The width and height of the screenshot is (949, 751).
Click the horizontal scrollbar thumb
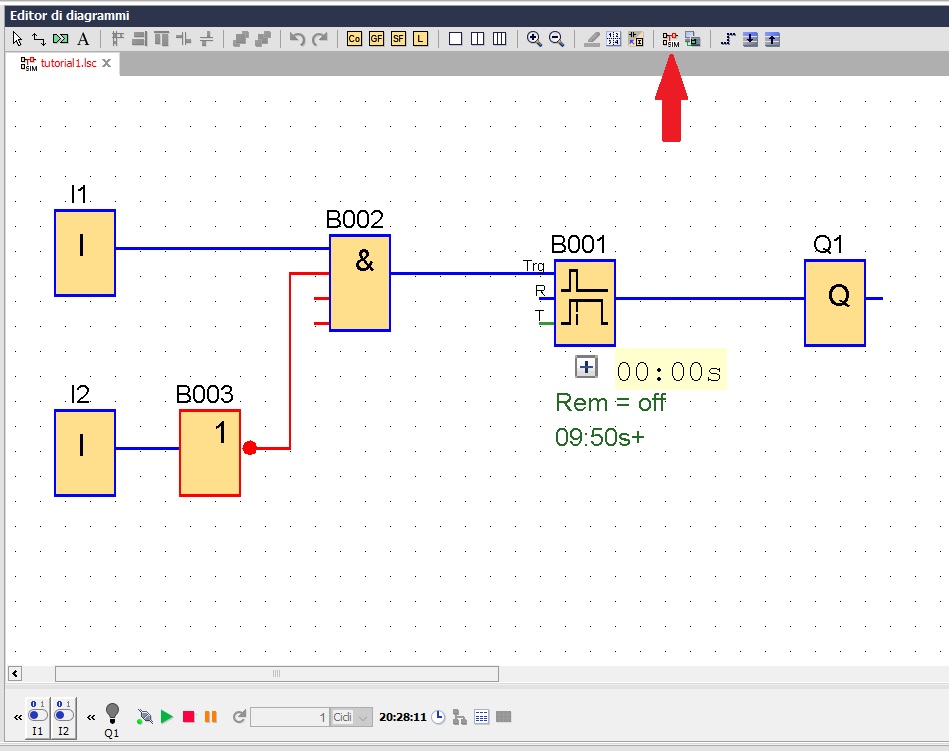276,673
